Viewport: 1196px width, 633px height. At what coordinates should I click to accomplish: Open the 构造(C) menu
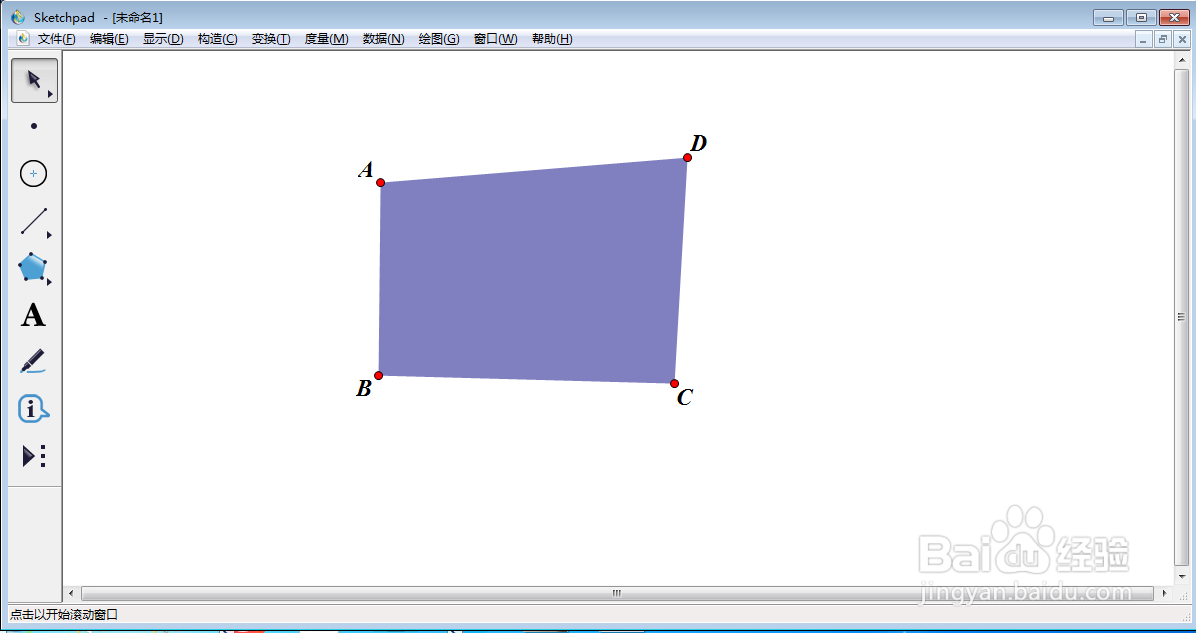point(217,39)
